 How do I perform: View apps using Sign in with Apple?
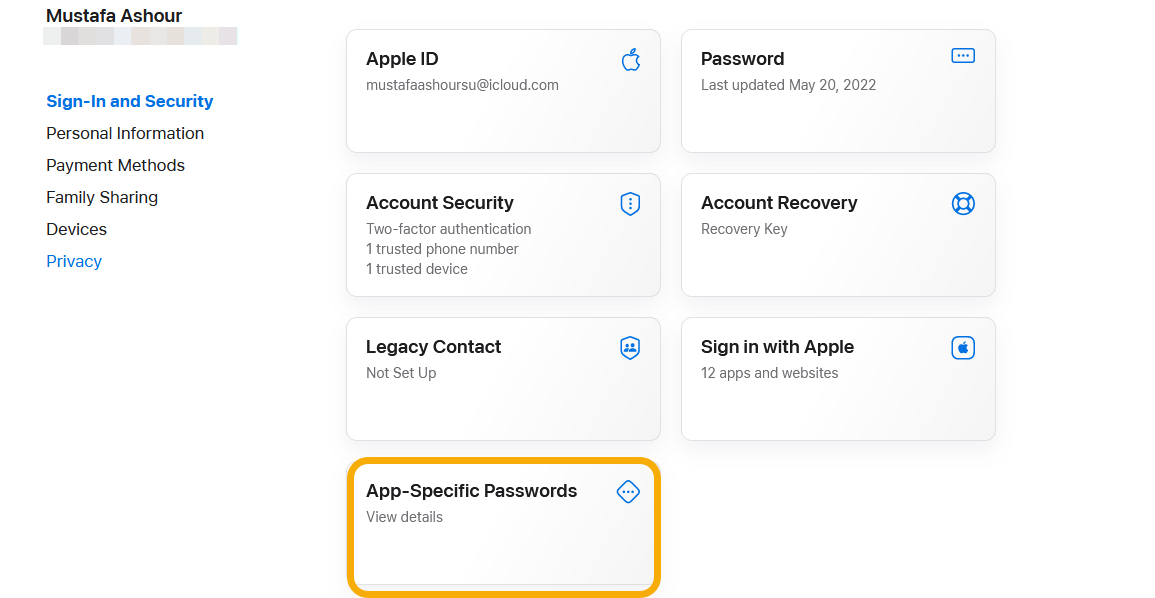838,379
